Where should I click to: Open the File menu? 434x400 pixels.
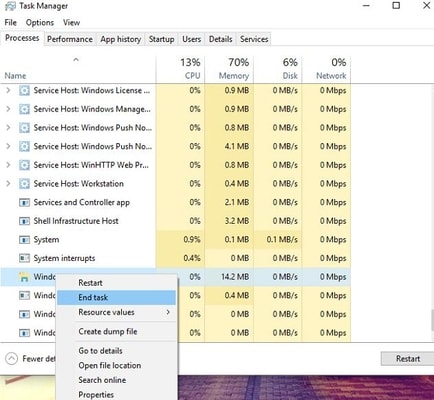(x=11, y=23)
